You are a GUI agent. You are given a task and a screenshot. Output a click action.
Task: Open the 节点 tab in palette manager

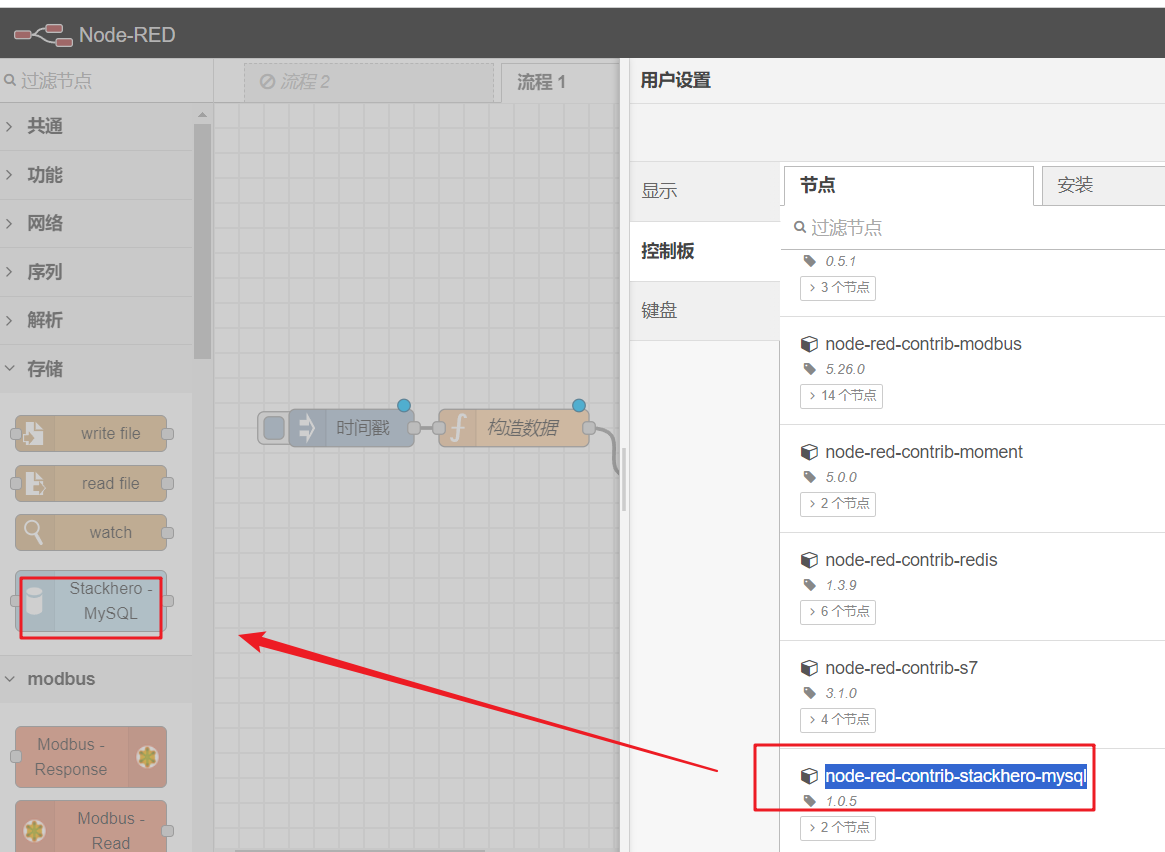908,185
